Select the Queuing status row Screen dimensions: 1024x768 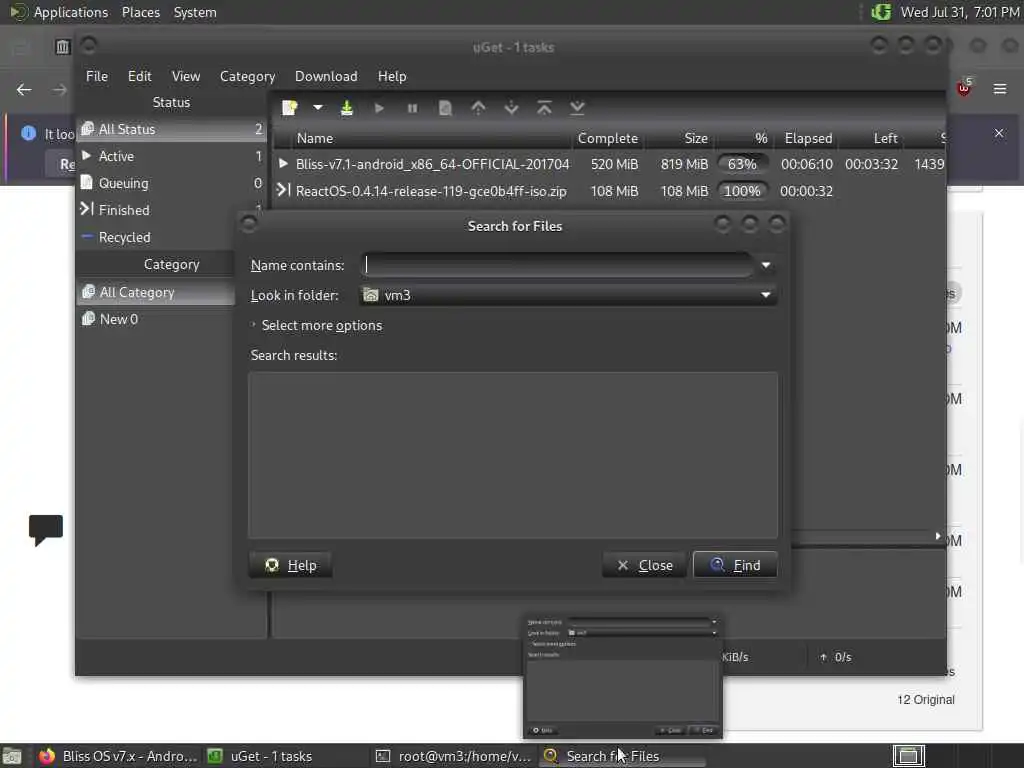172,184
